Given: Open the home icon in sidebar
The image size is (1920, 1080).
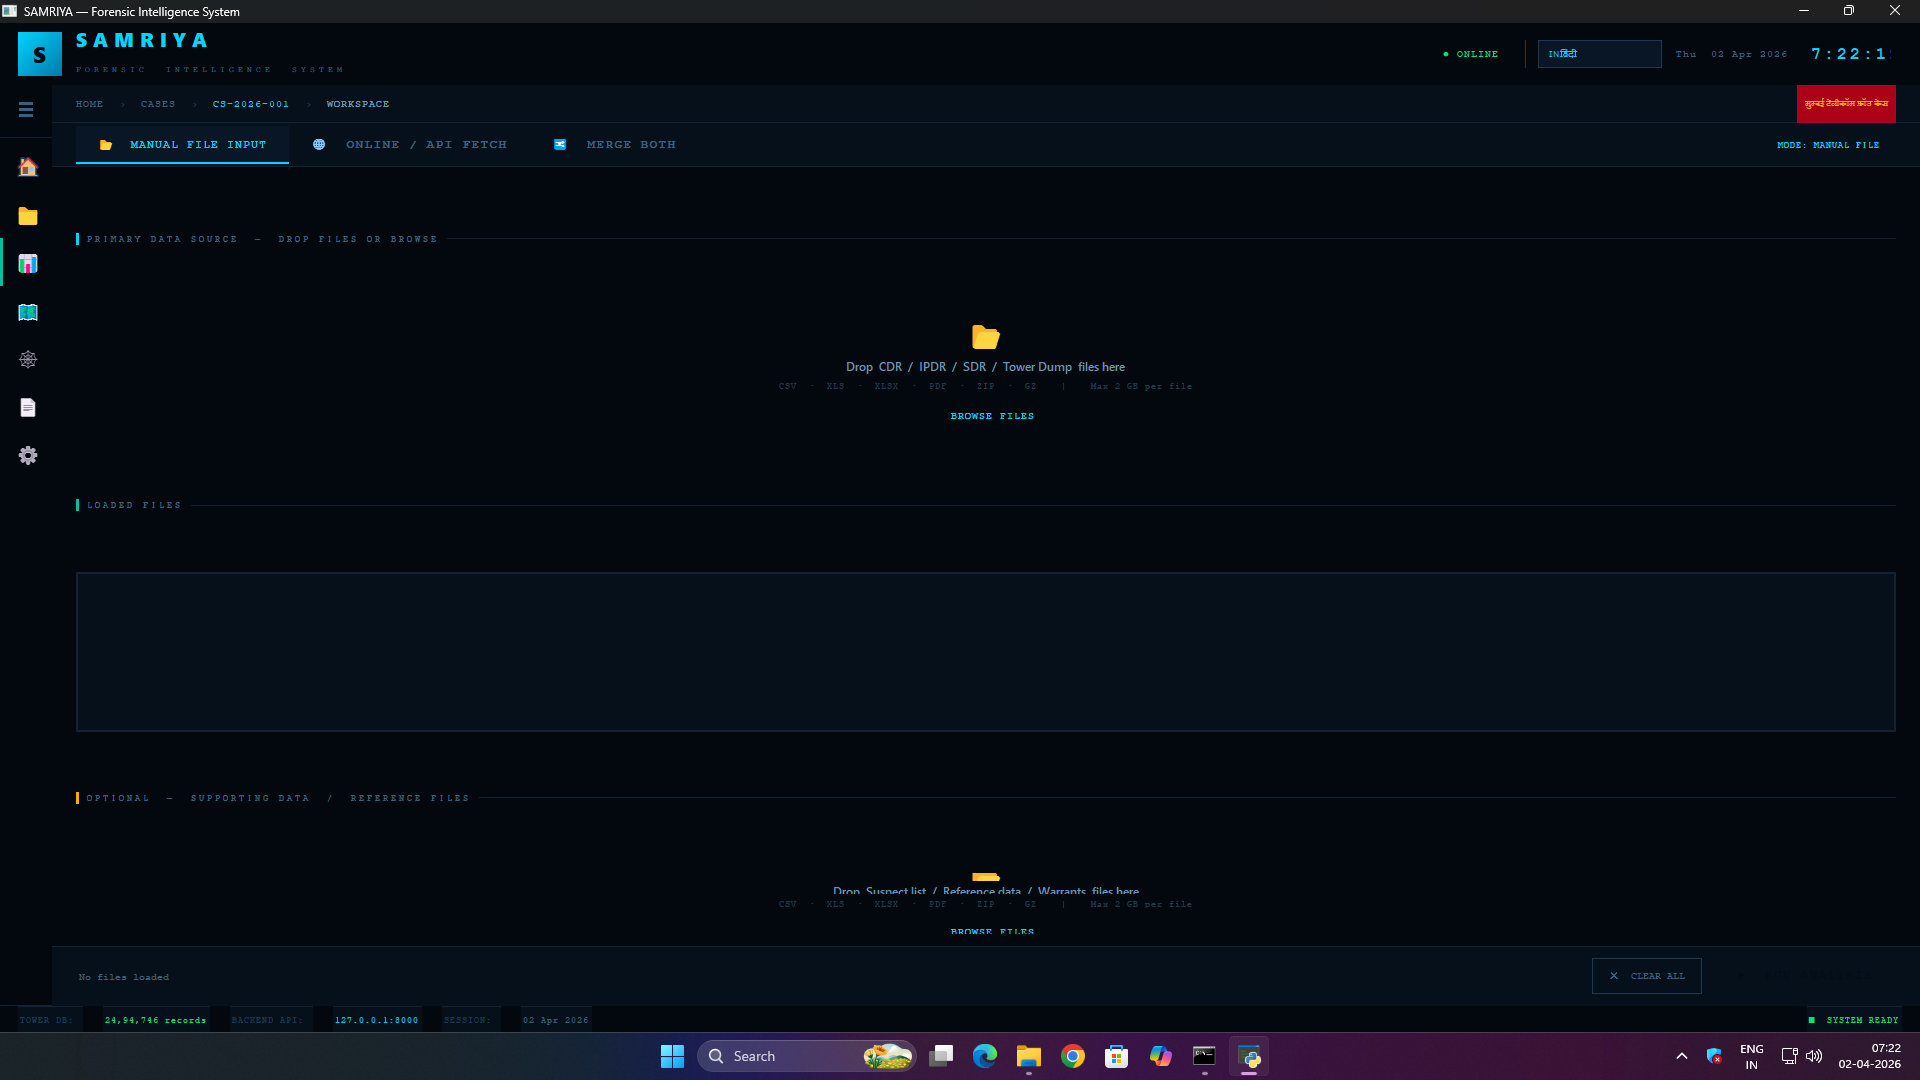Looking at the screenshot, I should point(28,167).
